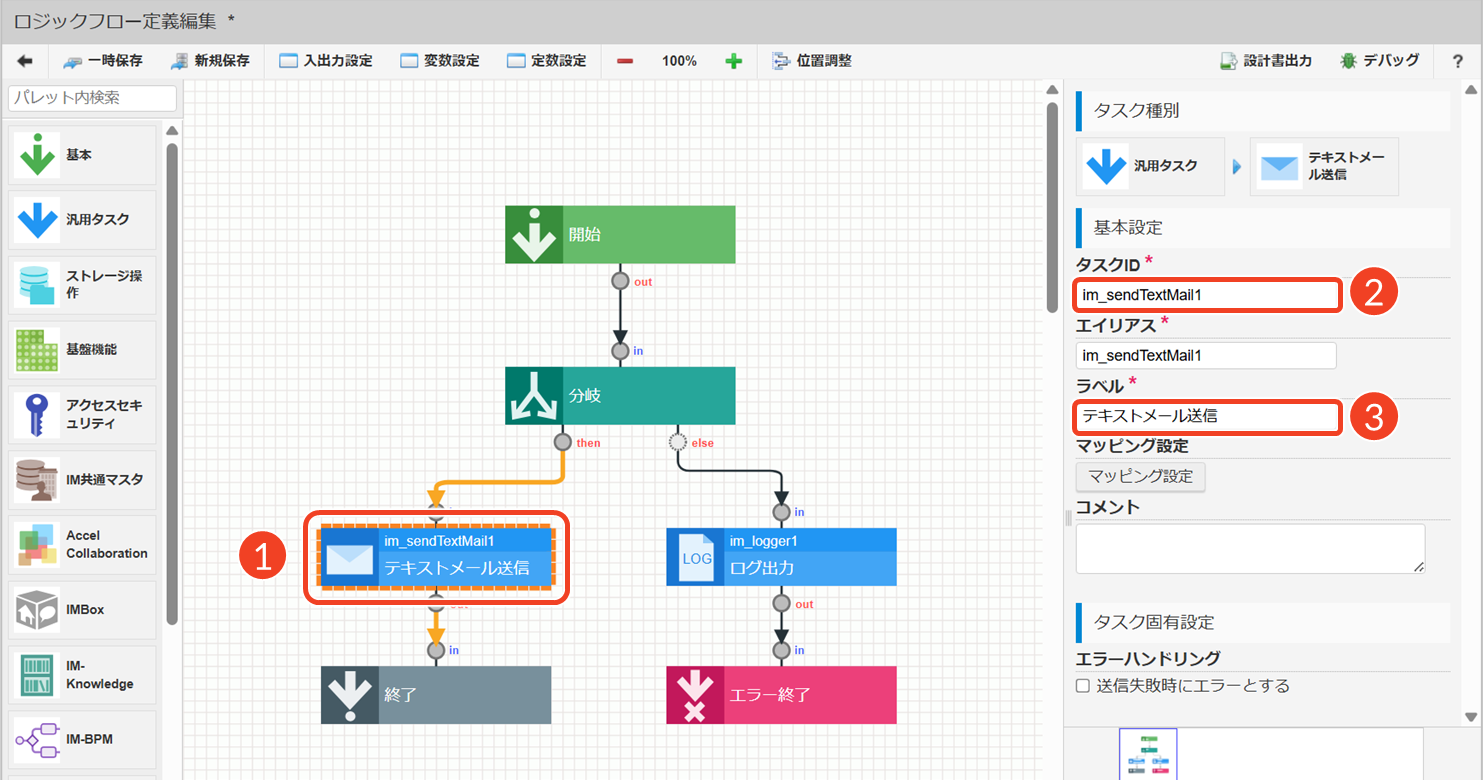Open 変数設定 from the toolbar

439,61
